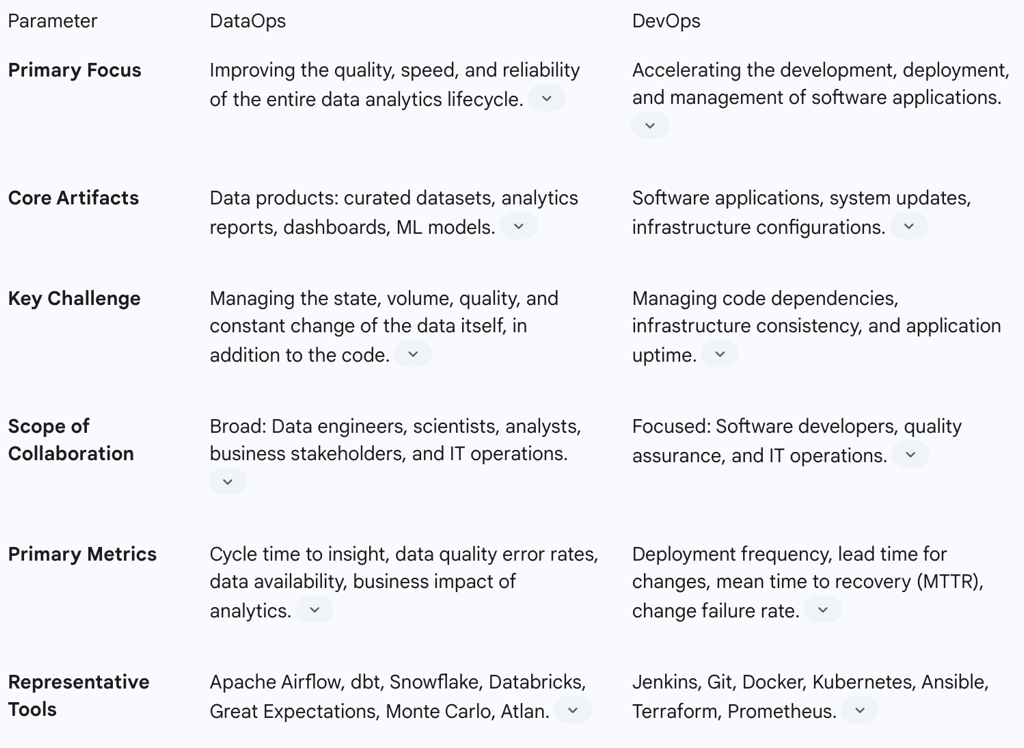This screenshot has height=748, width=1024.
Task: Open the Key Challenge DevOps chevron
Action: click(719, 353)
